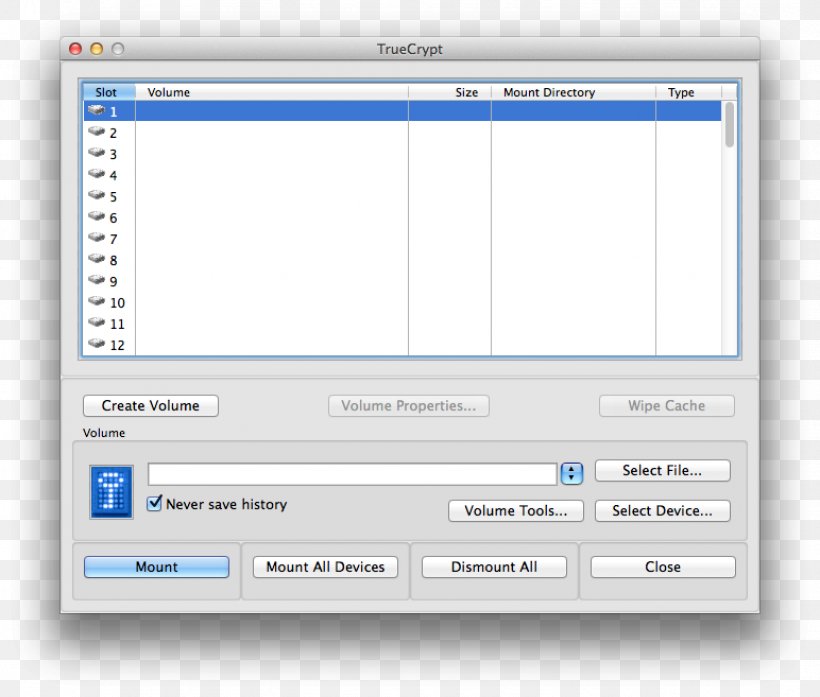The image size is (820, 697).
Task: Open Select Device dialog
Action: 662,511
